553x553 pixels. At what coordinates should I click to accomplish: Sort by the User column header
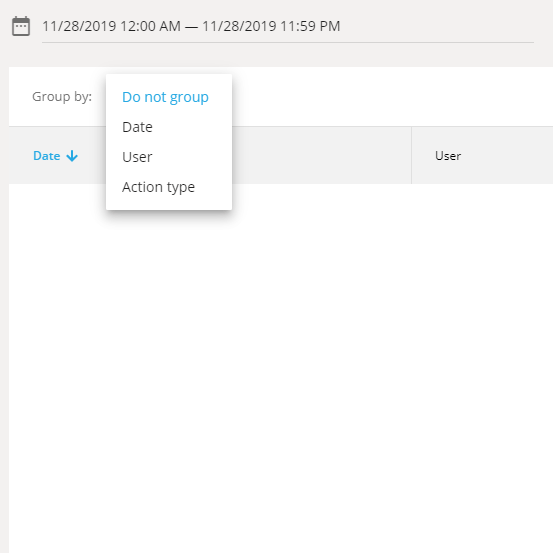click(x=448, y=156)
